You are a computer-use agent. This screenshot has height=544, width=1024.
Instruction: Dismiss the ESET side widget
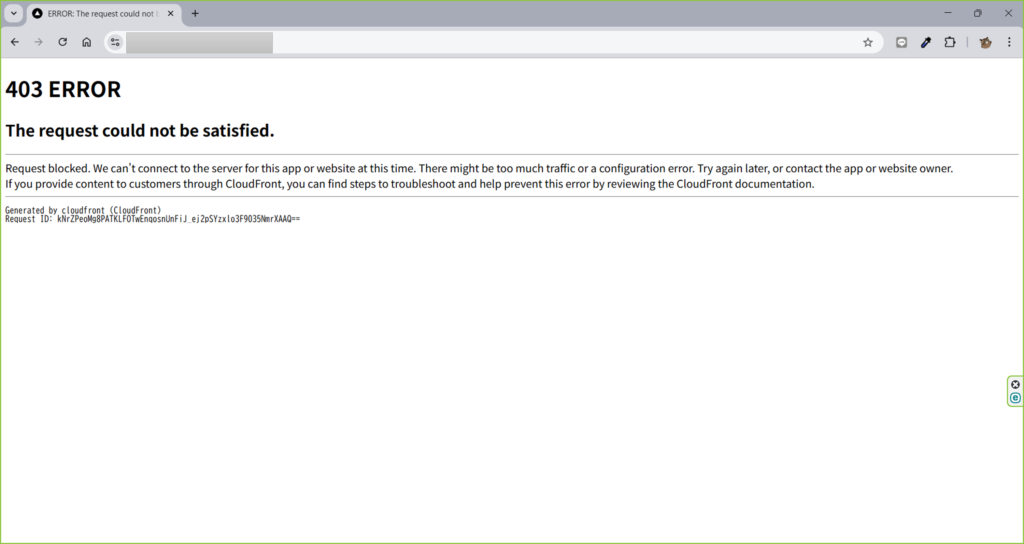click(x=1015, y=384)
